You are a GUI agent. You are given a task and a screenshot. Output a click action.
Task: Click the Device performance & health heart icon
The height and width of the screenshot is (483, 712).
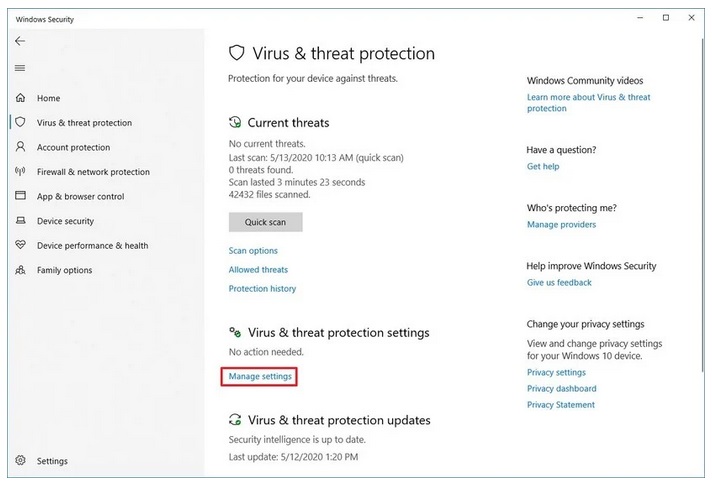20,245
